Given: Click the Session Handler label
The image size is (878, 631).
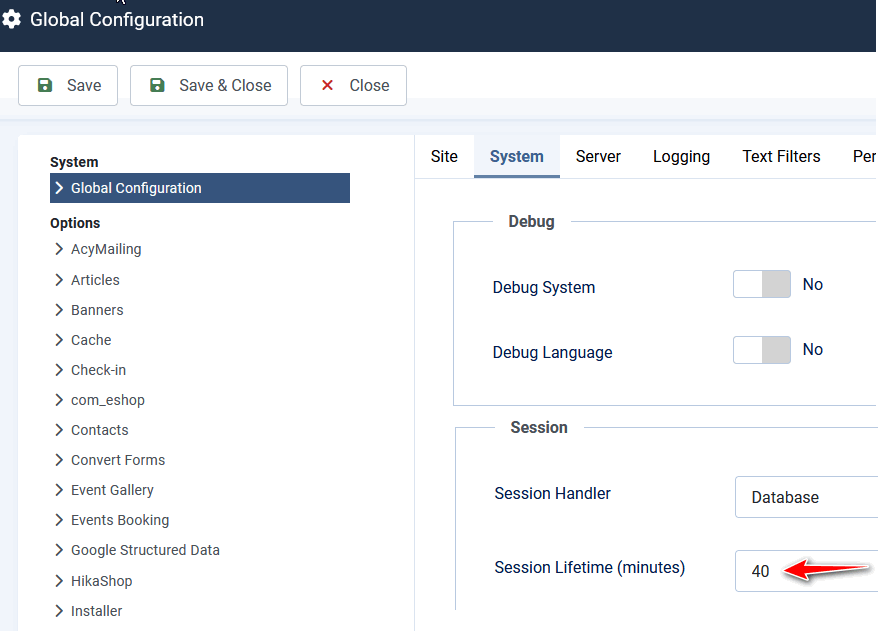Looking at the screenshot, I should [552, 493].
